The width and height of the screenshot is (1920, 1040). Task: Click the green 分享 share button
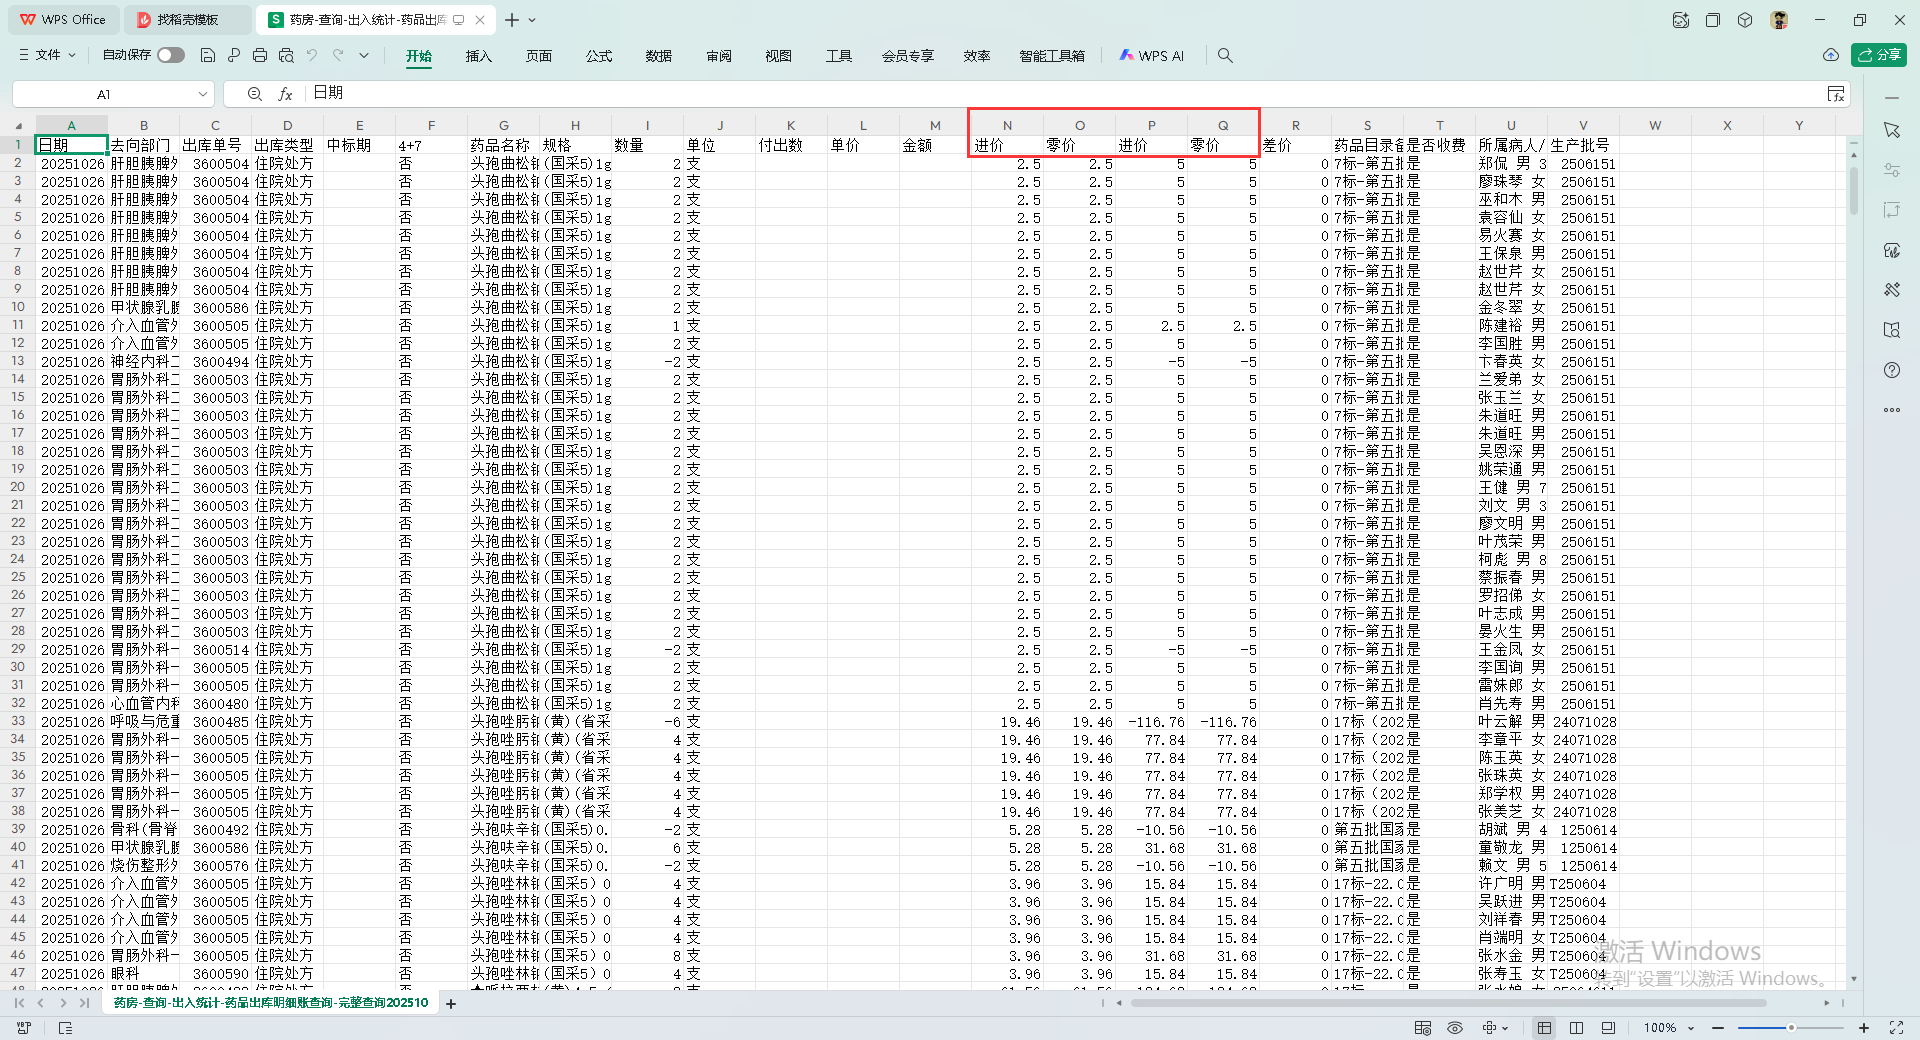[x=1878, y=56]
